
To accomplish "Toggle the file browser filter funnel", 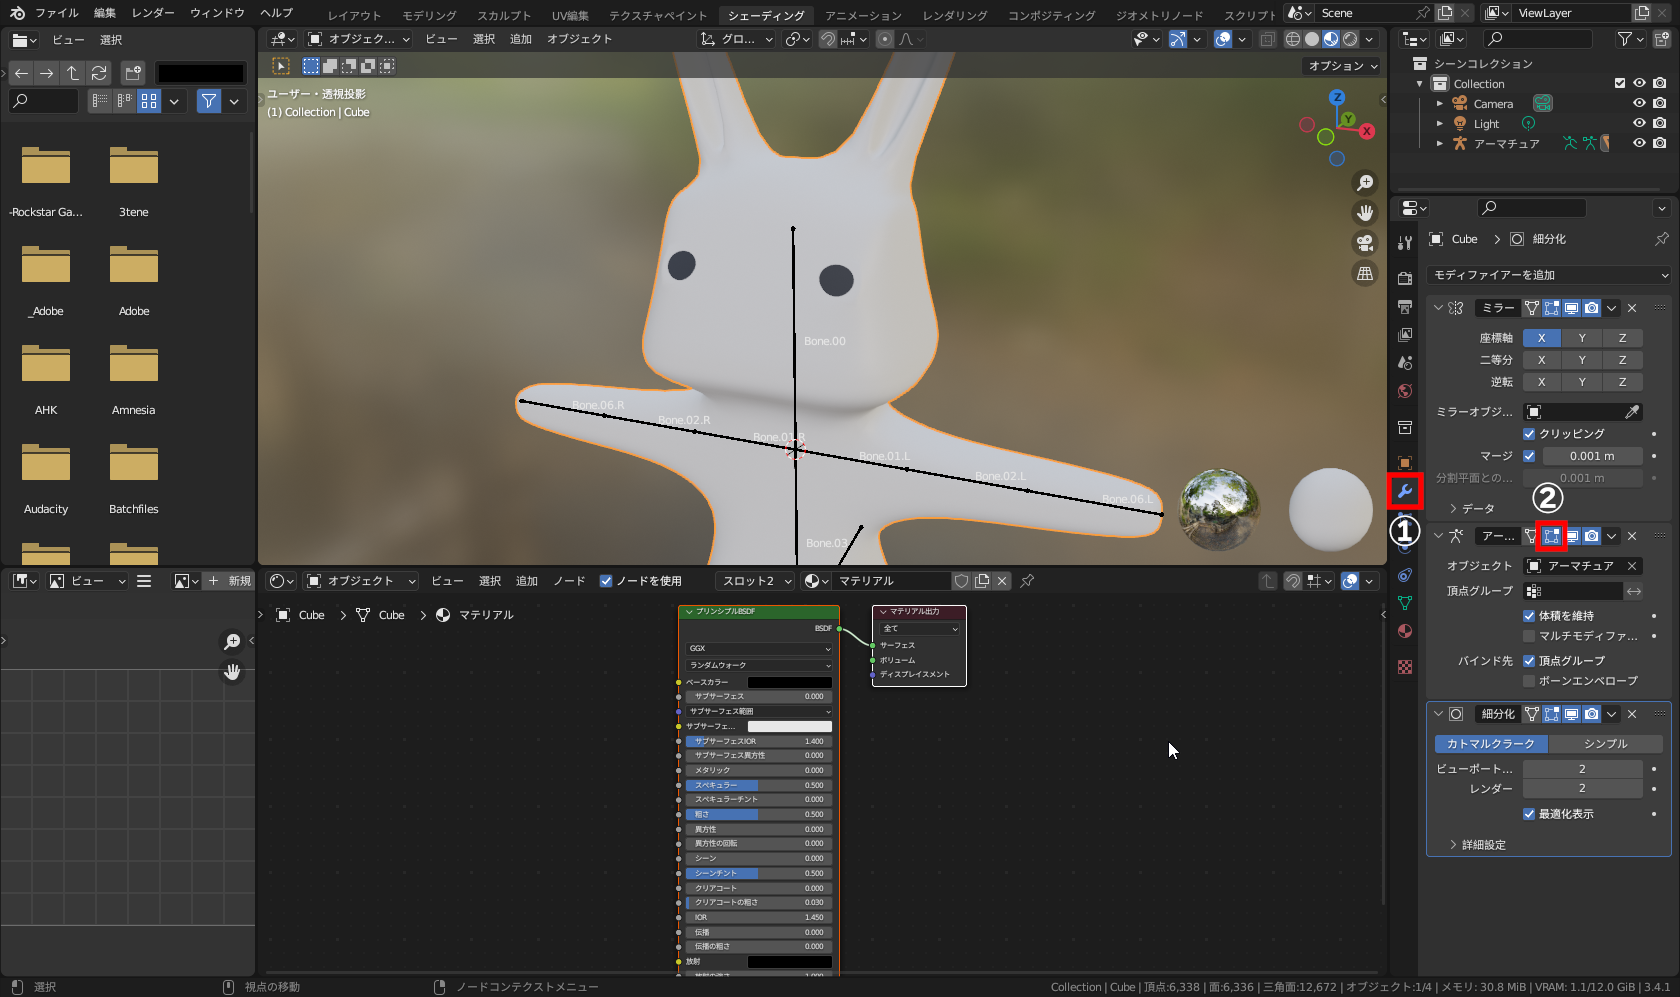I will coord(209,101).
